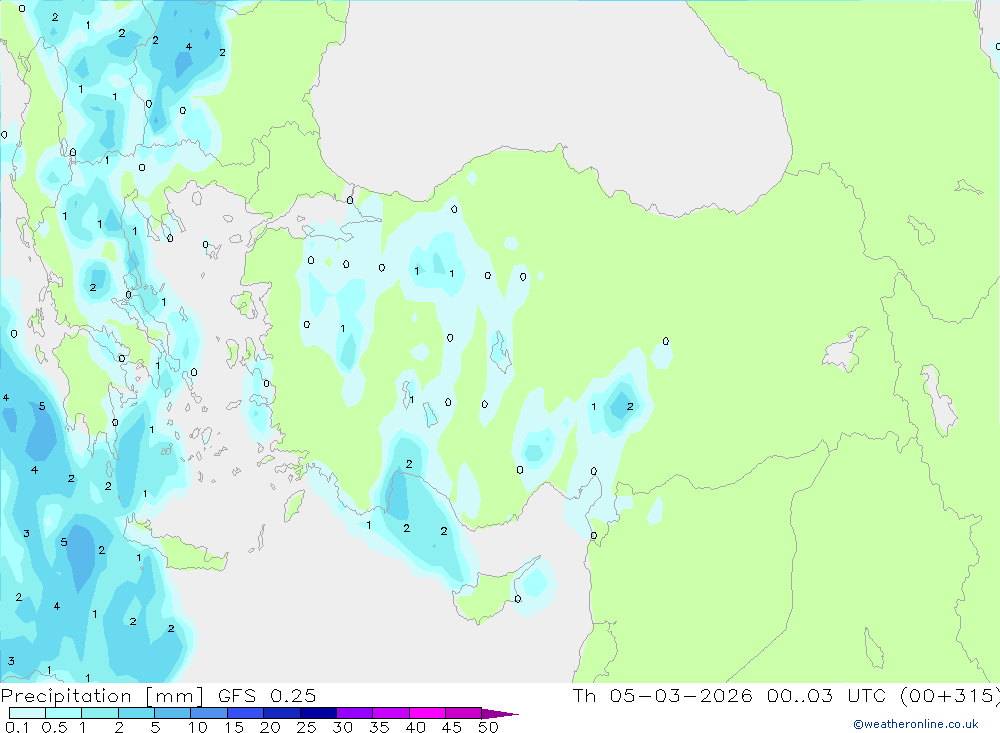This screenshot has width=1000, height=733.
Task: Click the '25' legend scale label
Action: [307, 727]
